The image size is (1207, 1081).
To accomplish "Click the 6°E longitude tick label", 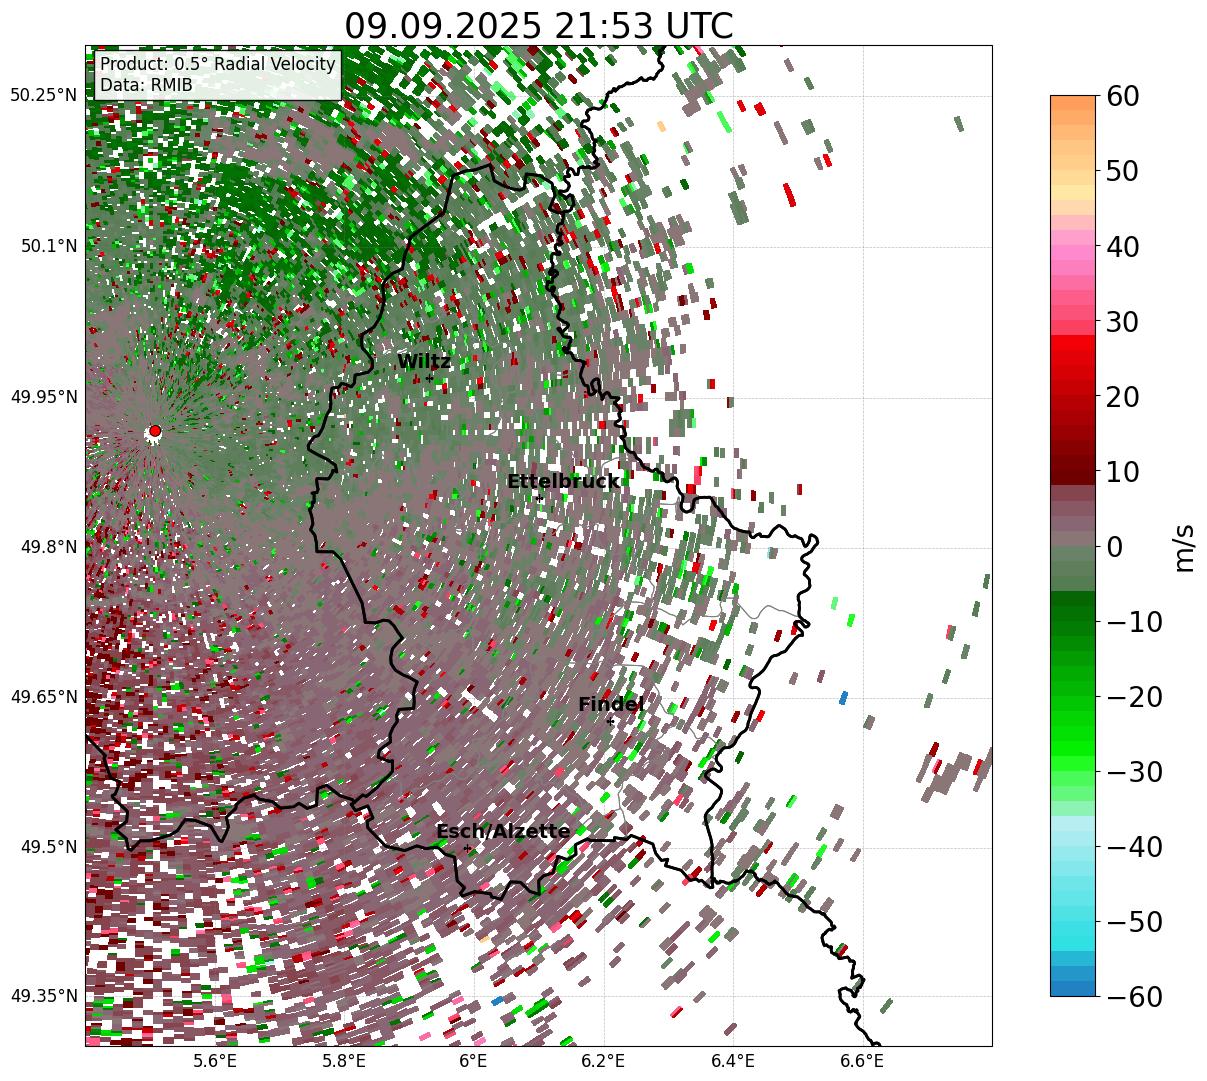I will click(474, 1061).
